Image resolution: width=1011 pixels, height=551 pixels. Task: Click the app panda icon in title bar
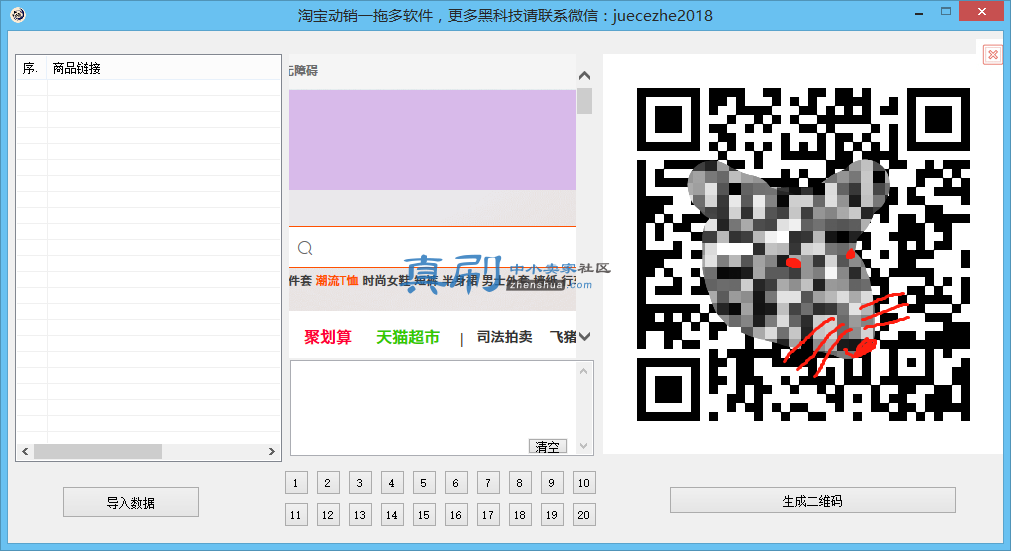coord(18,14)
